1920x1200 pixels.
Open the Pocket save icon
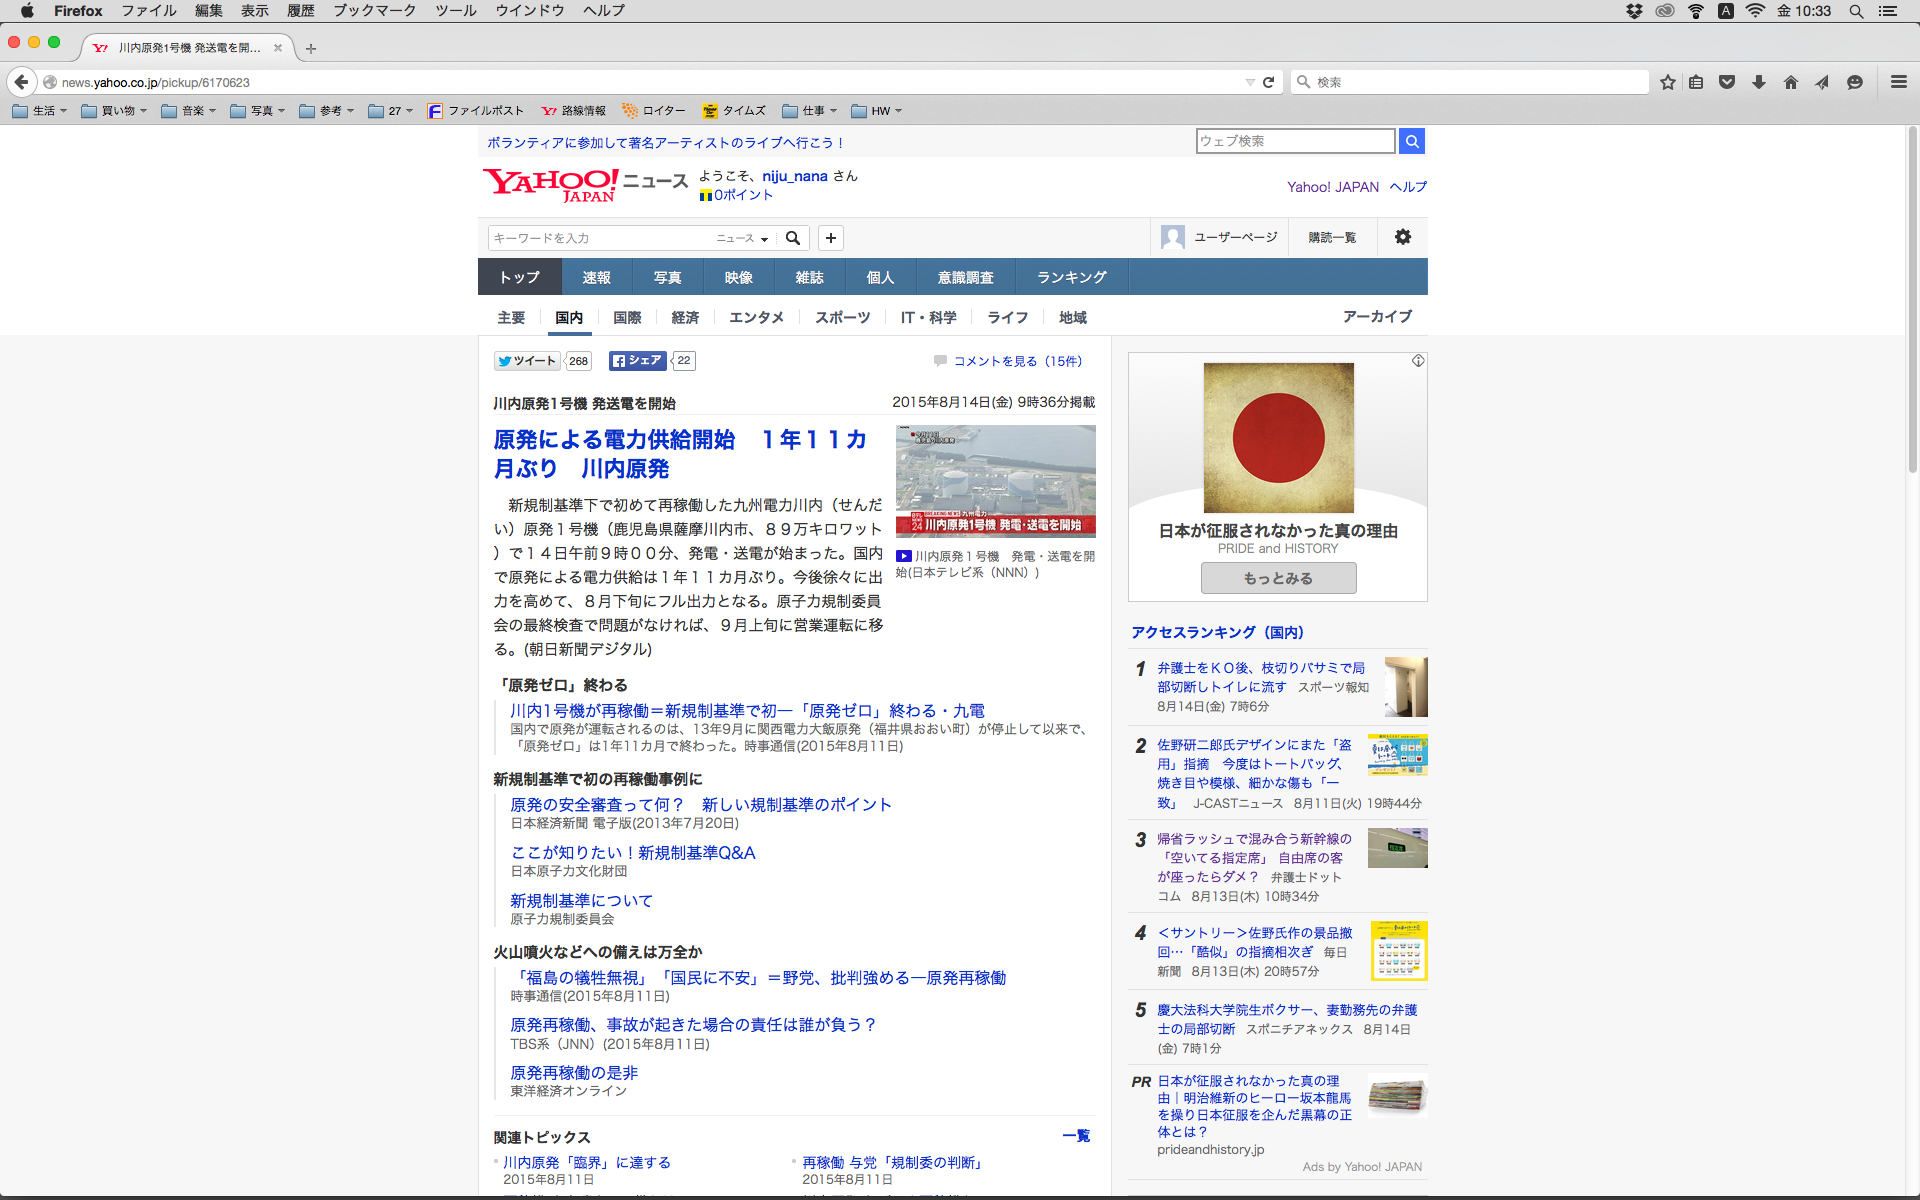(1727, 82)
